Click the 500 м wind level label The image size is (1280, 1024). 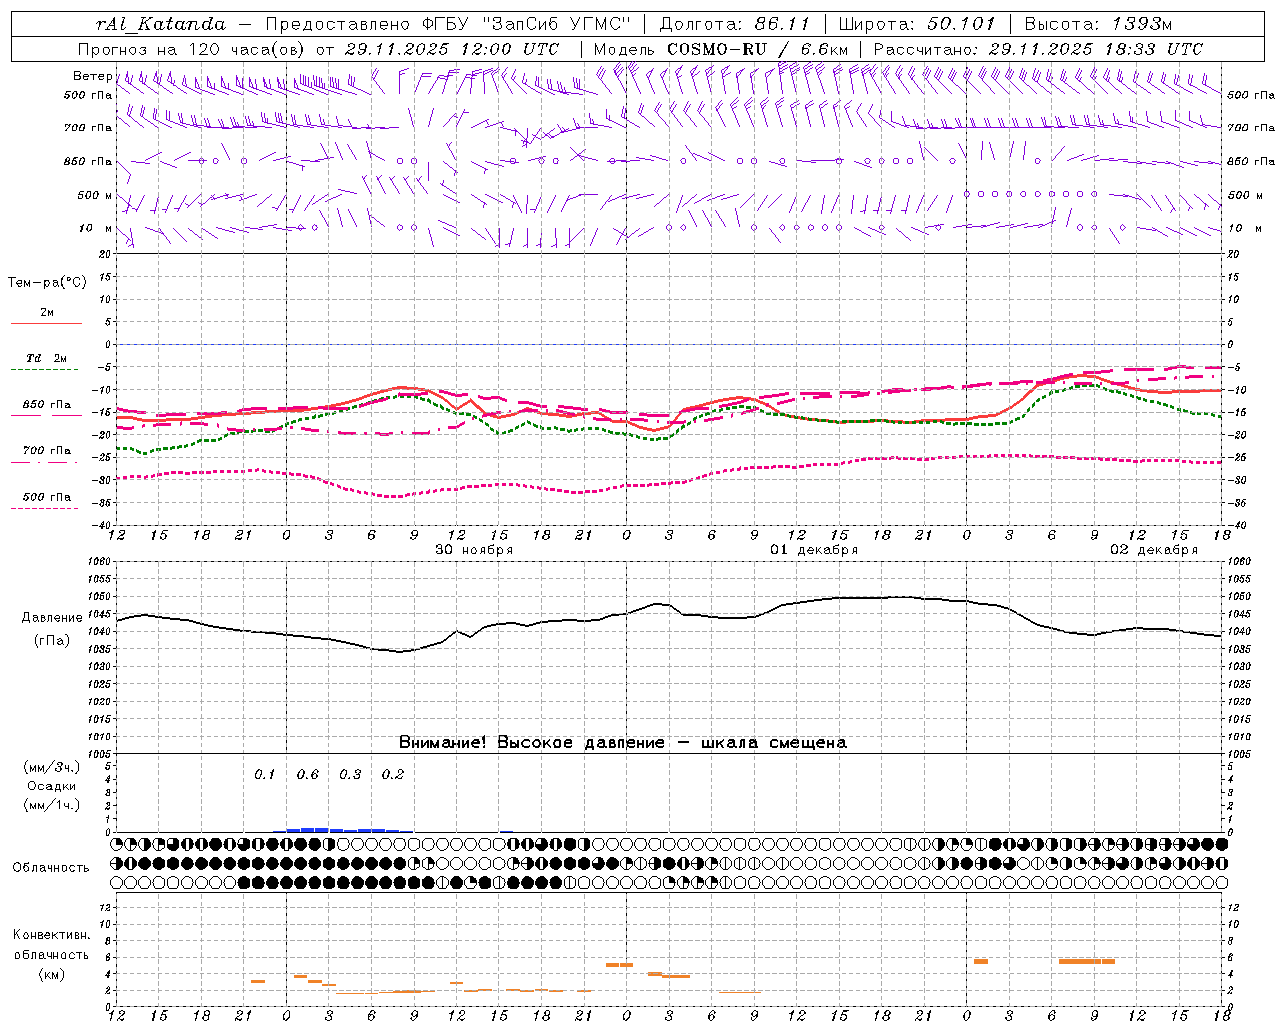[95, 195]
